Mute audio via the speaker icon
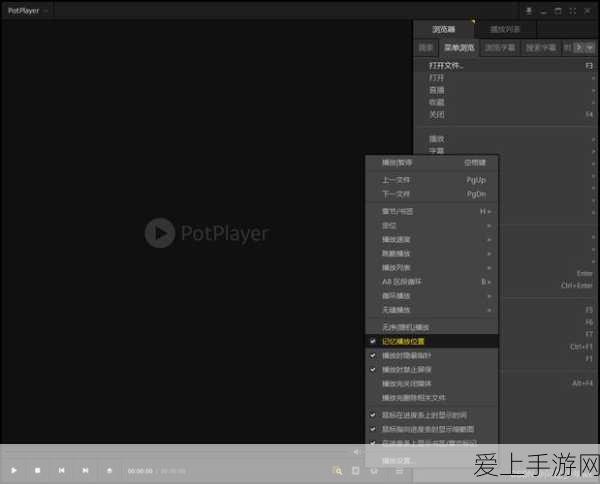Image resolution: width=600 pixels, height=484 pixels. (357, 452)
